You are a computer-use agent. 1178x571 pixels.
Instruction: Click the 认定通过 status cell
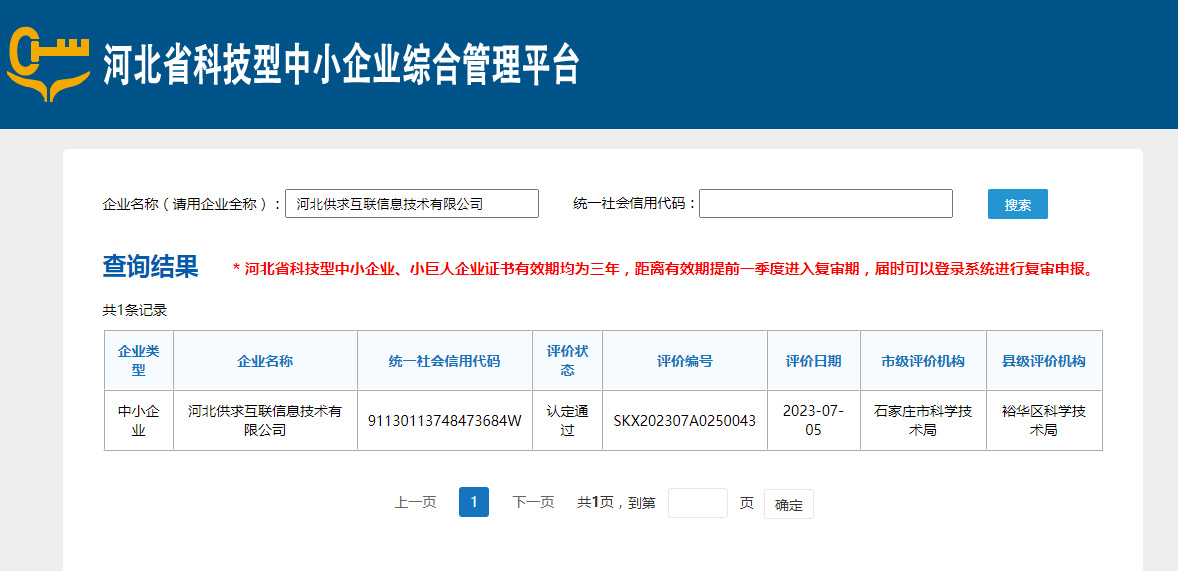point(567,420)
